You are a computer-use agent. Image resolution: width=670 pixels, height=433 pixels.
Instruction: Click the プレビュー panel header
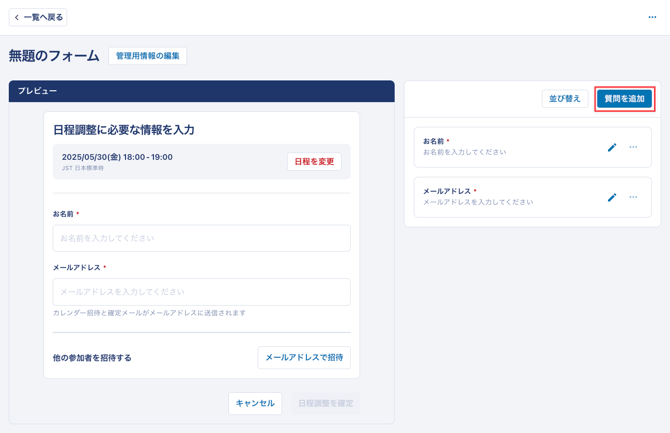tap(201, 91)
